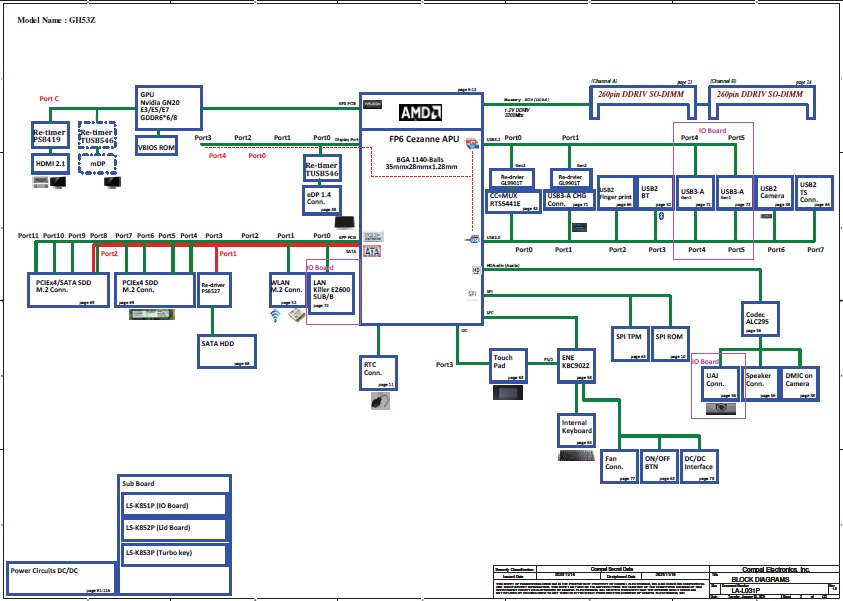Click the LS-K852P (Lid Board) entry
The width and height of the screenshot is (843, 601).
pos(174,529)
